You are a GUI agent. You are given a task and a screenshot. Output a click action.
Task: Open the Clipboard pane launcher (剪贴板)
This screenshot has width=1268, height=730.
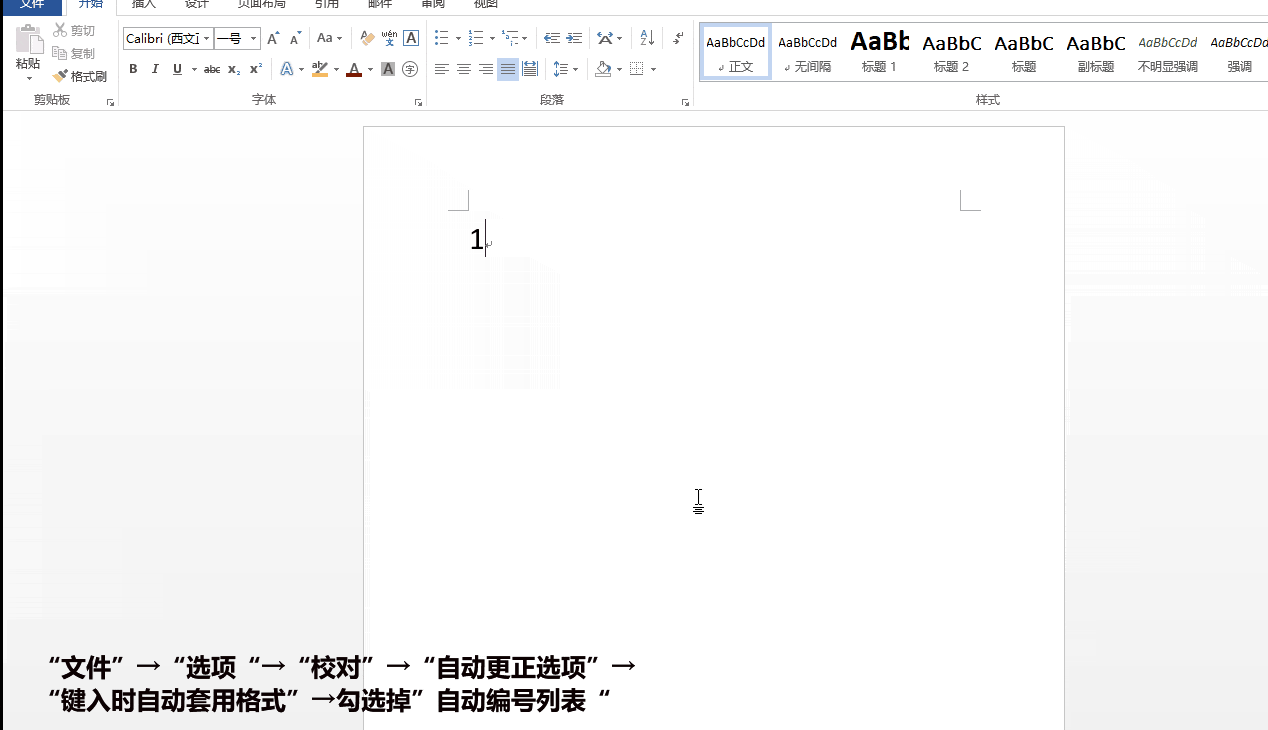click(x=110, y=102)
